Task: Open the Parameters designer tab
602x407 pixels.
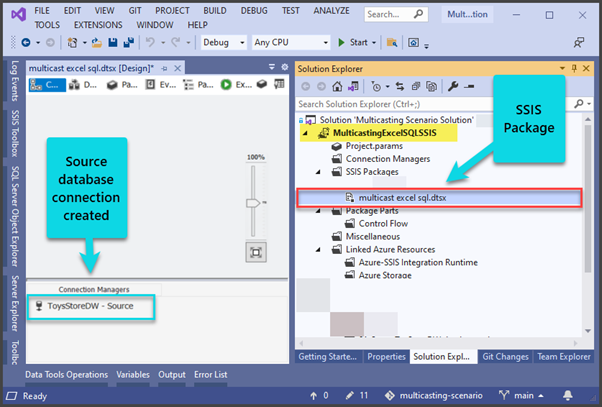Action: pos(122,85)
